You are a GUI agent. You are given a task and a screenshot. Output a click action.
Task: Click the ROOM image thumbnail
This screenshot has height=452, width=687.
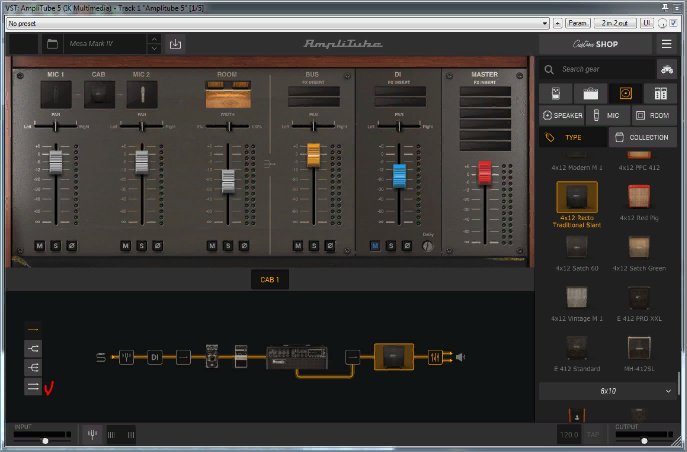click(x=228, y=94)
